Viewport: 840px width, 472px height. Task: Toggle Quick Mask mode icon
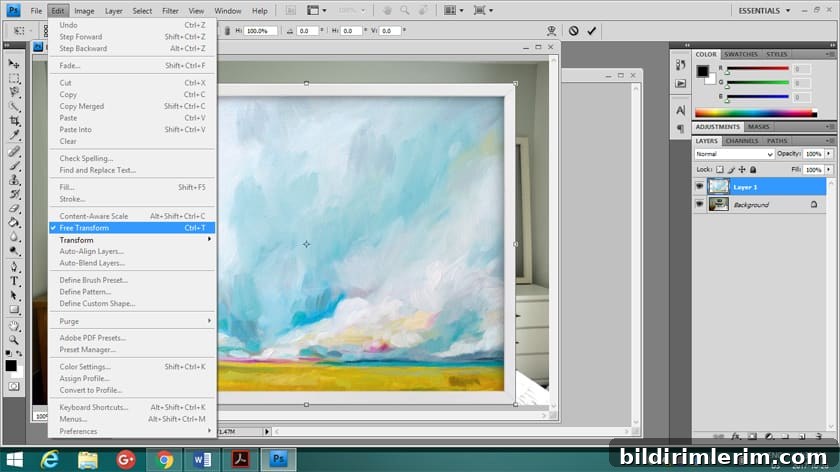(14, 386)
